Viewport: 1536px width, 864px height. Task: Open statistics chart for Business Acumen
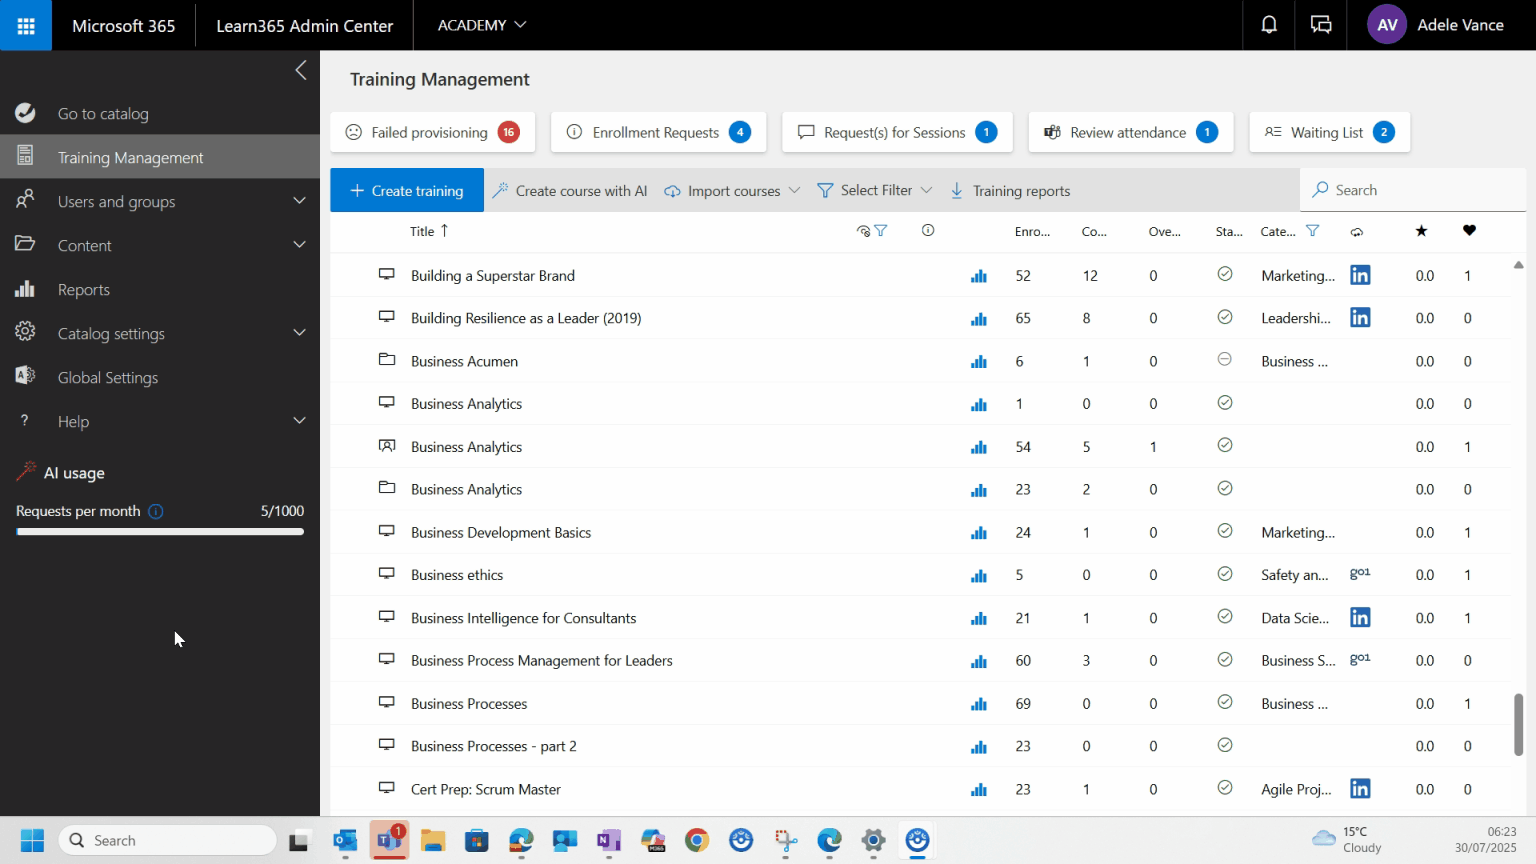pyautogui.click(x=978, y=362)
